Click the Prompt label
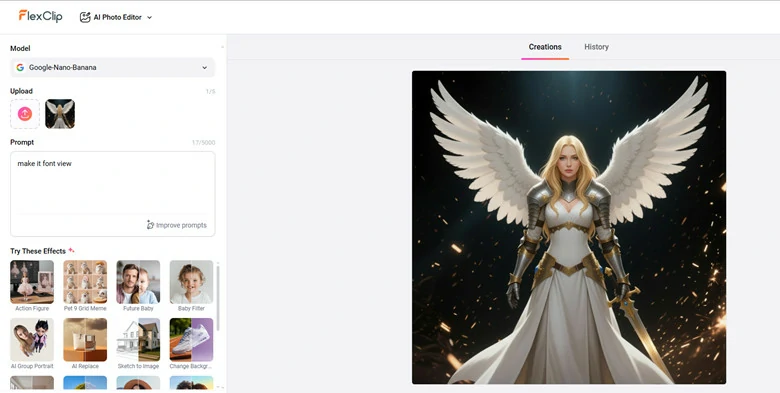The height and width of the screenshot is (393, 780). tap(22, 142)
